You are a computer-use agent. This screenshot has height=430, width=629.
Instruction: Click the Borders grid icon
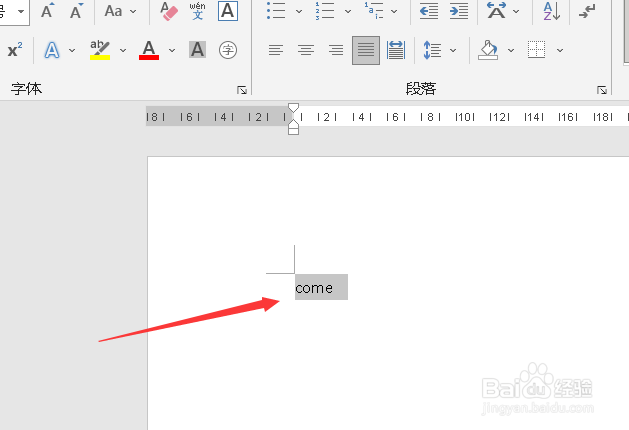pos(536,50)
